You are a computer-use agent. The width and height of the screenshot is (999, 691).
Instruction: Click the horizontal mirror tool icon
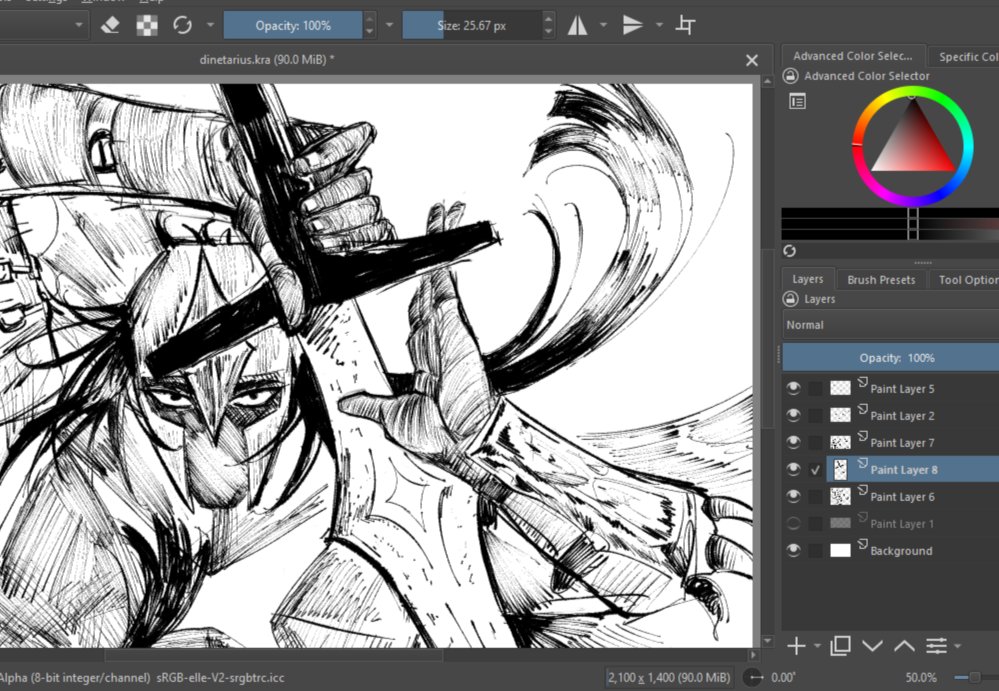[x=577, y=25]
